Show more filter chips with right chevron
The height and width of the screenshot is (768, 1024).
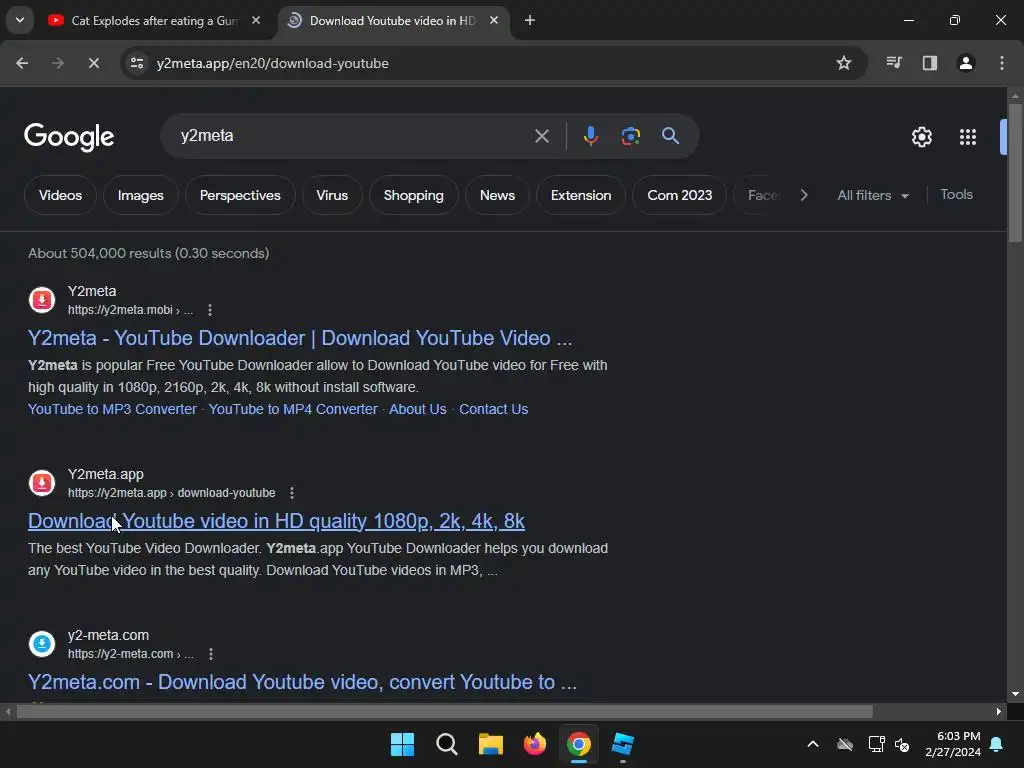804,195
